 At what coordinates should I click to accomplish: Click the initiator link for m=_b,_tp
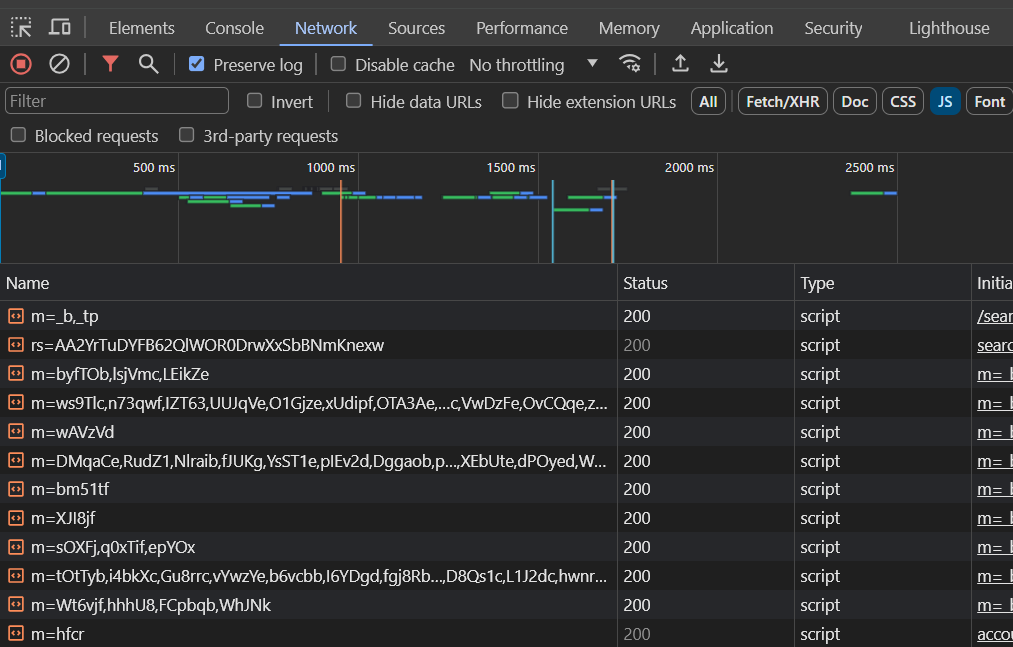coord(994,316)
